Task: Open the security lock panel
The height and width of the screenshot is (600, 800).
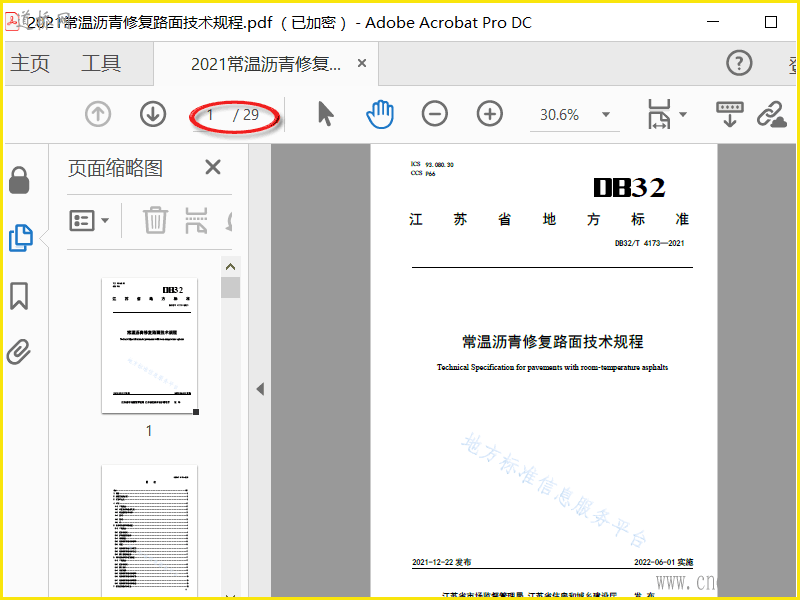Action: (19, 180)
